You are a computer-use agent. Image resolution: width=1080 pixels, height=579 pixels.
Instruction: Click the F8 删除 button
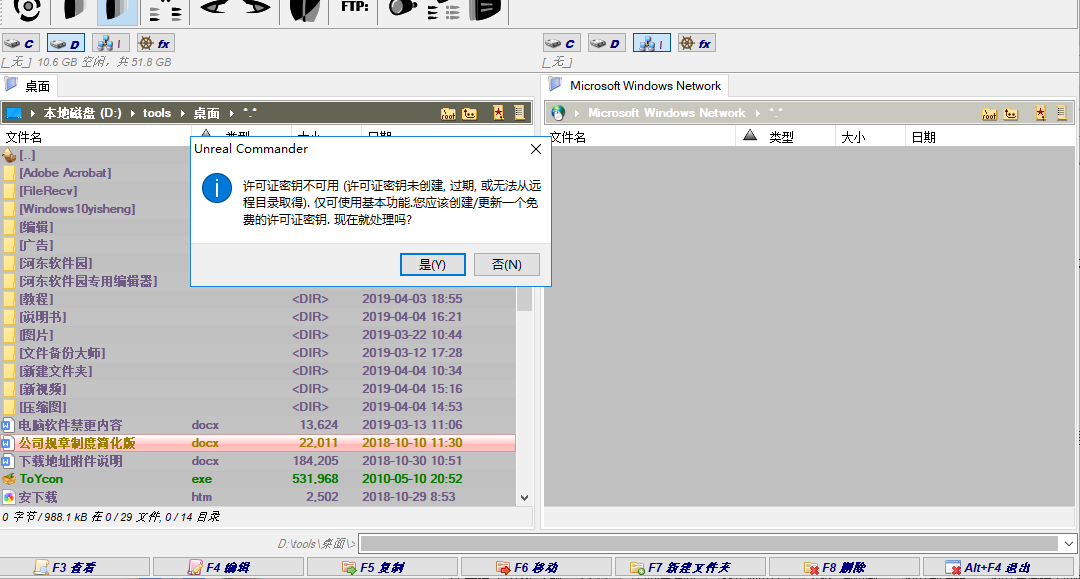[844, 567]
